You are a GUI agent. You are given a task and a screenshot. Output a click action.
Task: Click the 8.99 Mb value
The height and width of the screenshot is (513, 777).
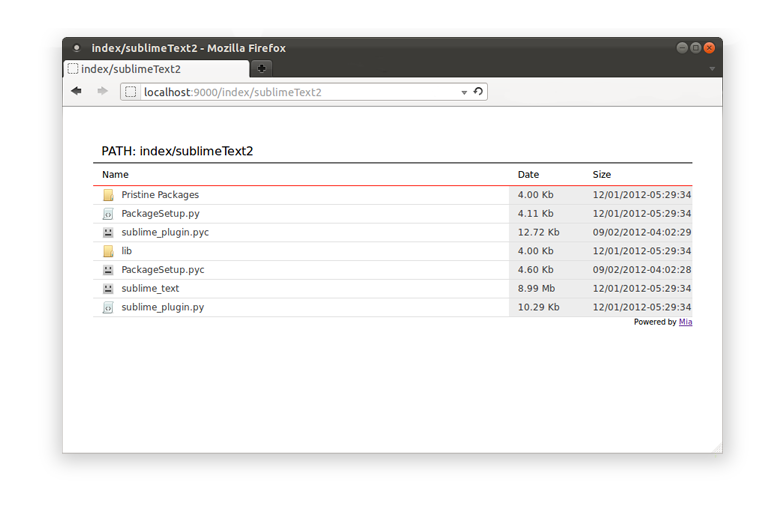536,288
